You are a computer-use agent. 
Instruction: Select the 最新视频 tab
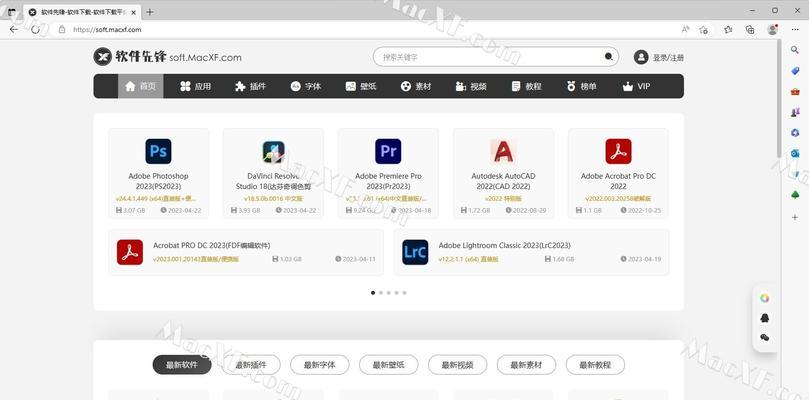pyautogui.click(x=457, y=365)
